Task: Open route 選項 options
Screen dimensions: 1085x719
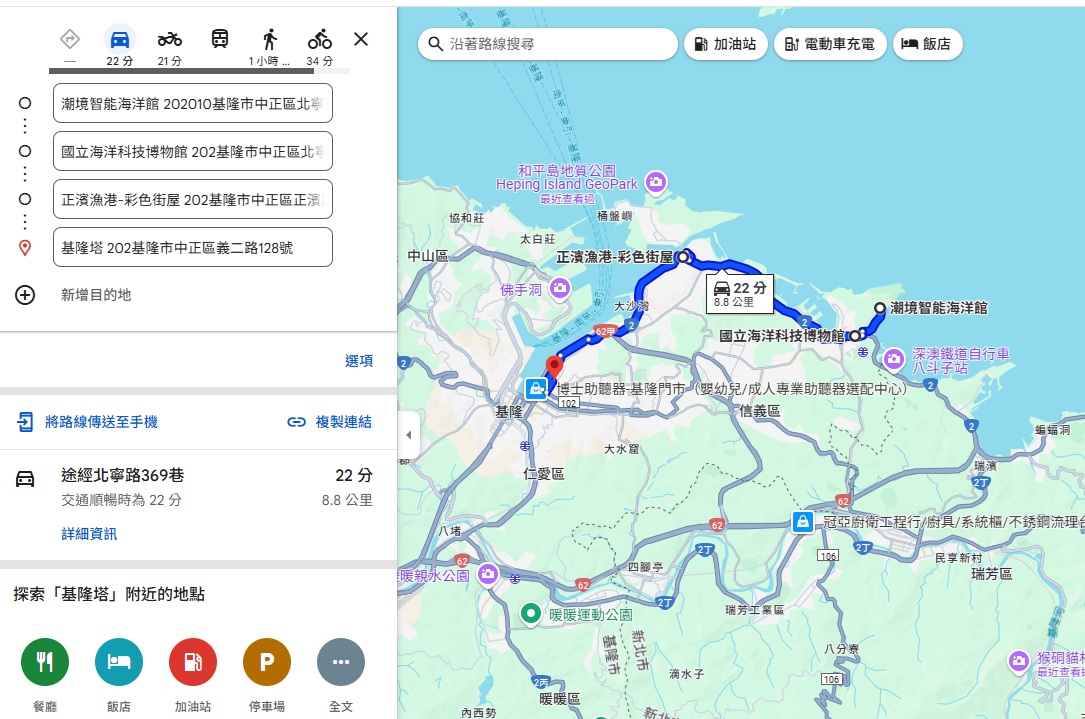Action: [358, 361]
